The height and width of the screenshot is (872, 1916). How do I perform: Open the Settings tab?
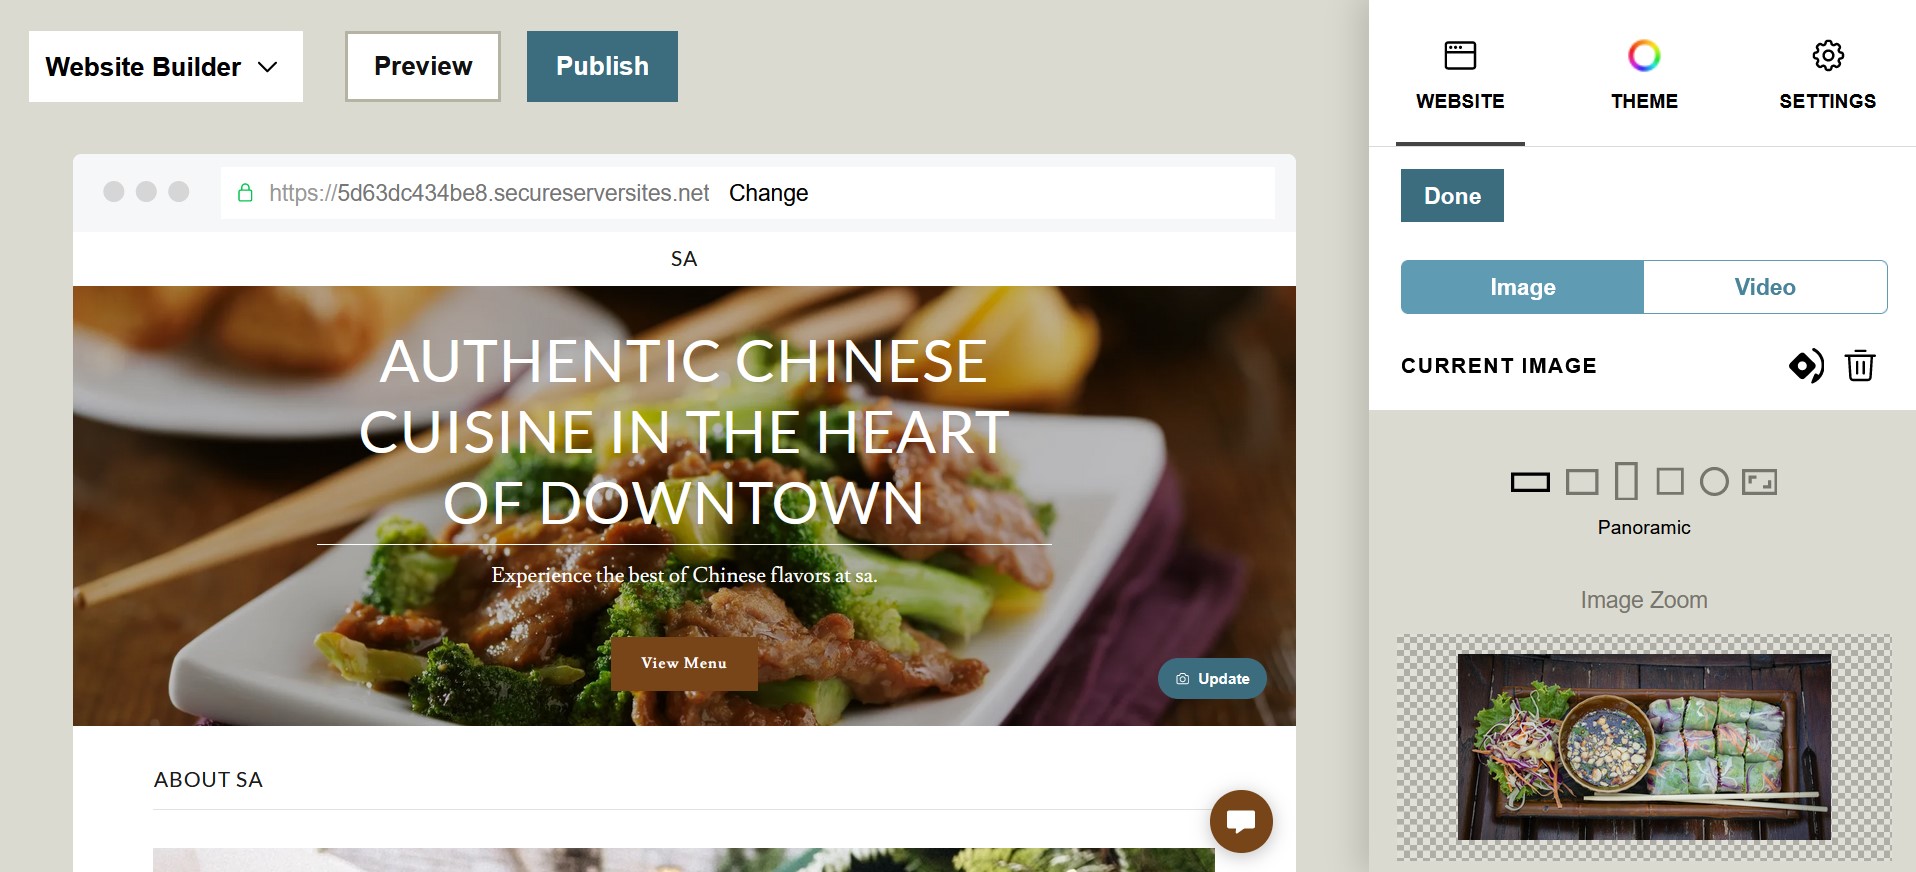(1827, 74)
